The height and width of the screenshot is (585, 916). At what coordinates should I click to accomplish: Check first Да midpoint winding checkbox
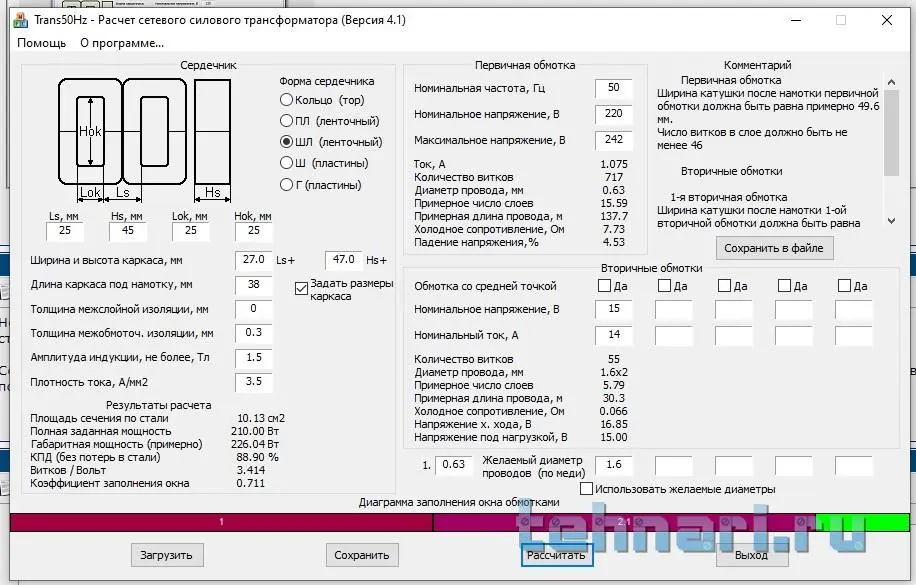pos(605,286)
